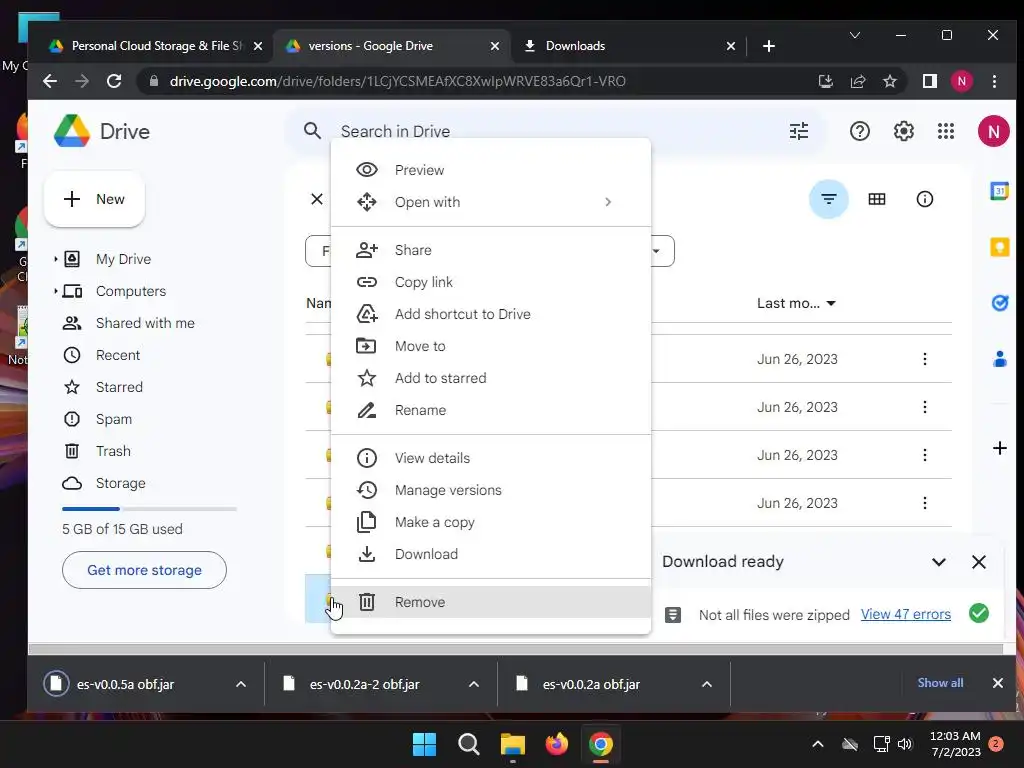The image size is (1024, 768).
Task: Open the Google account avatar N
Action: [993, 131]
